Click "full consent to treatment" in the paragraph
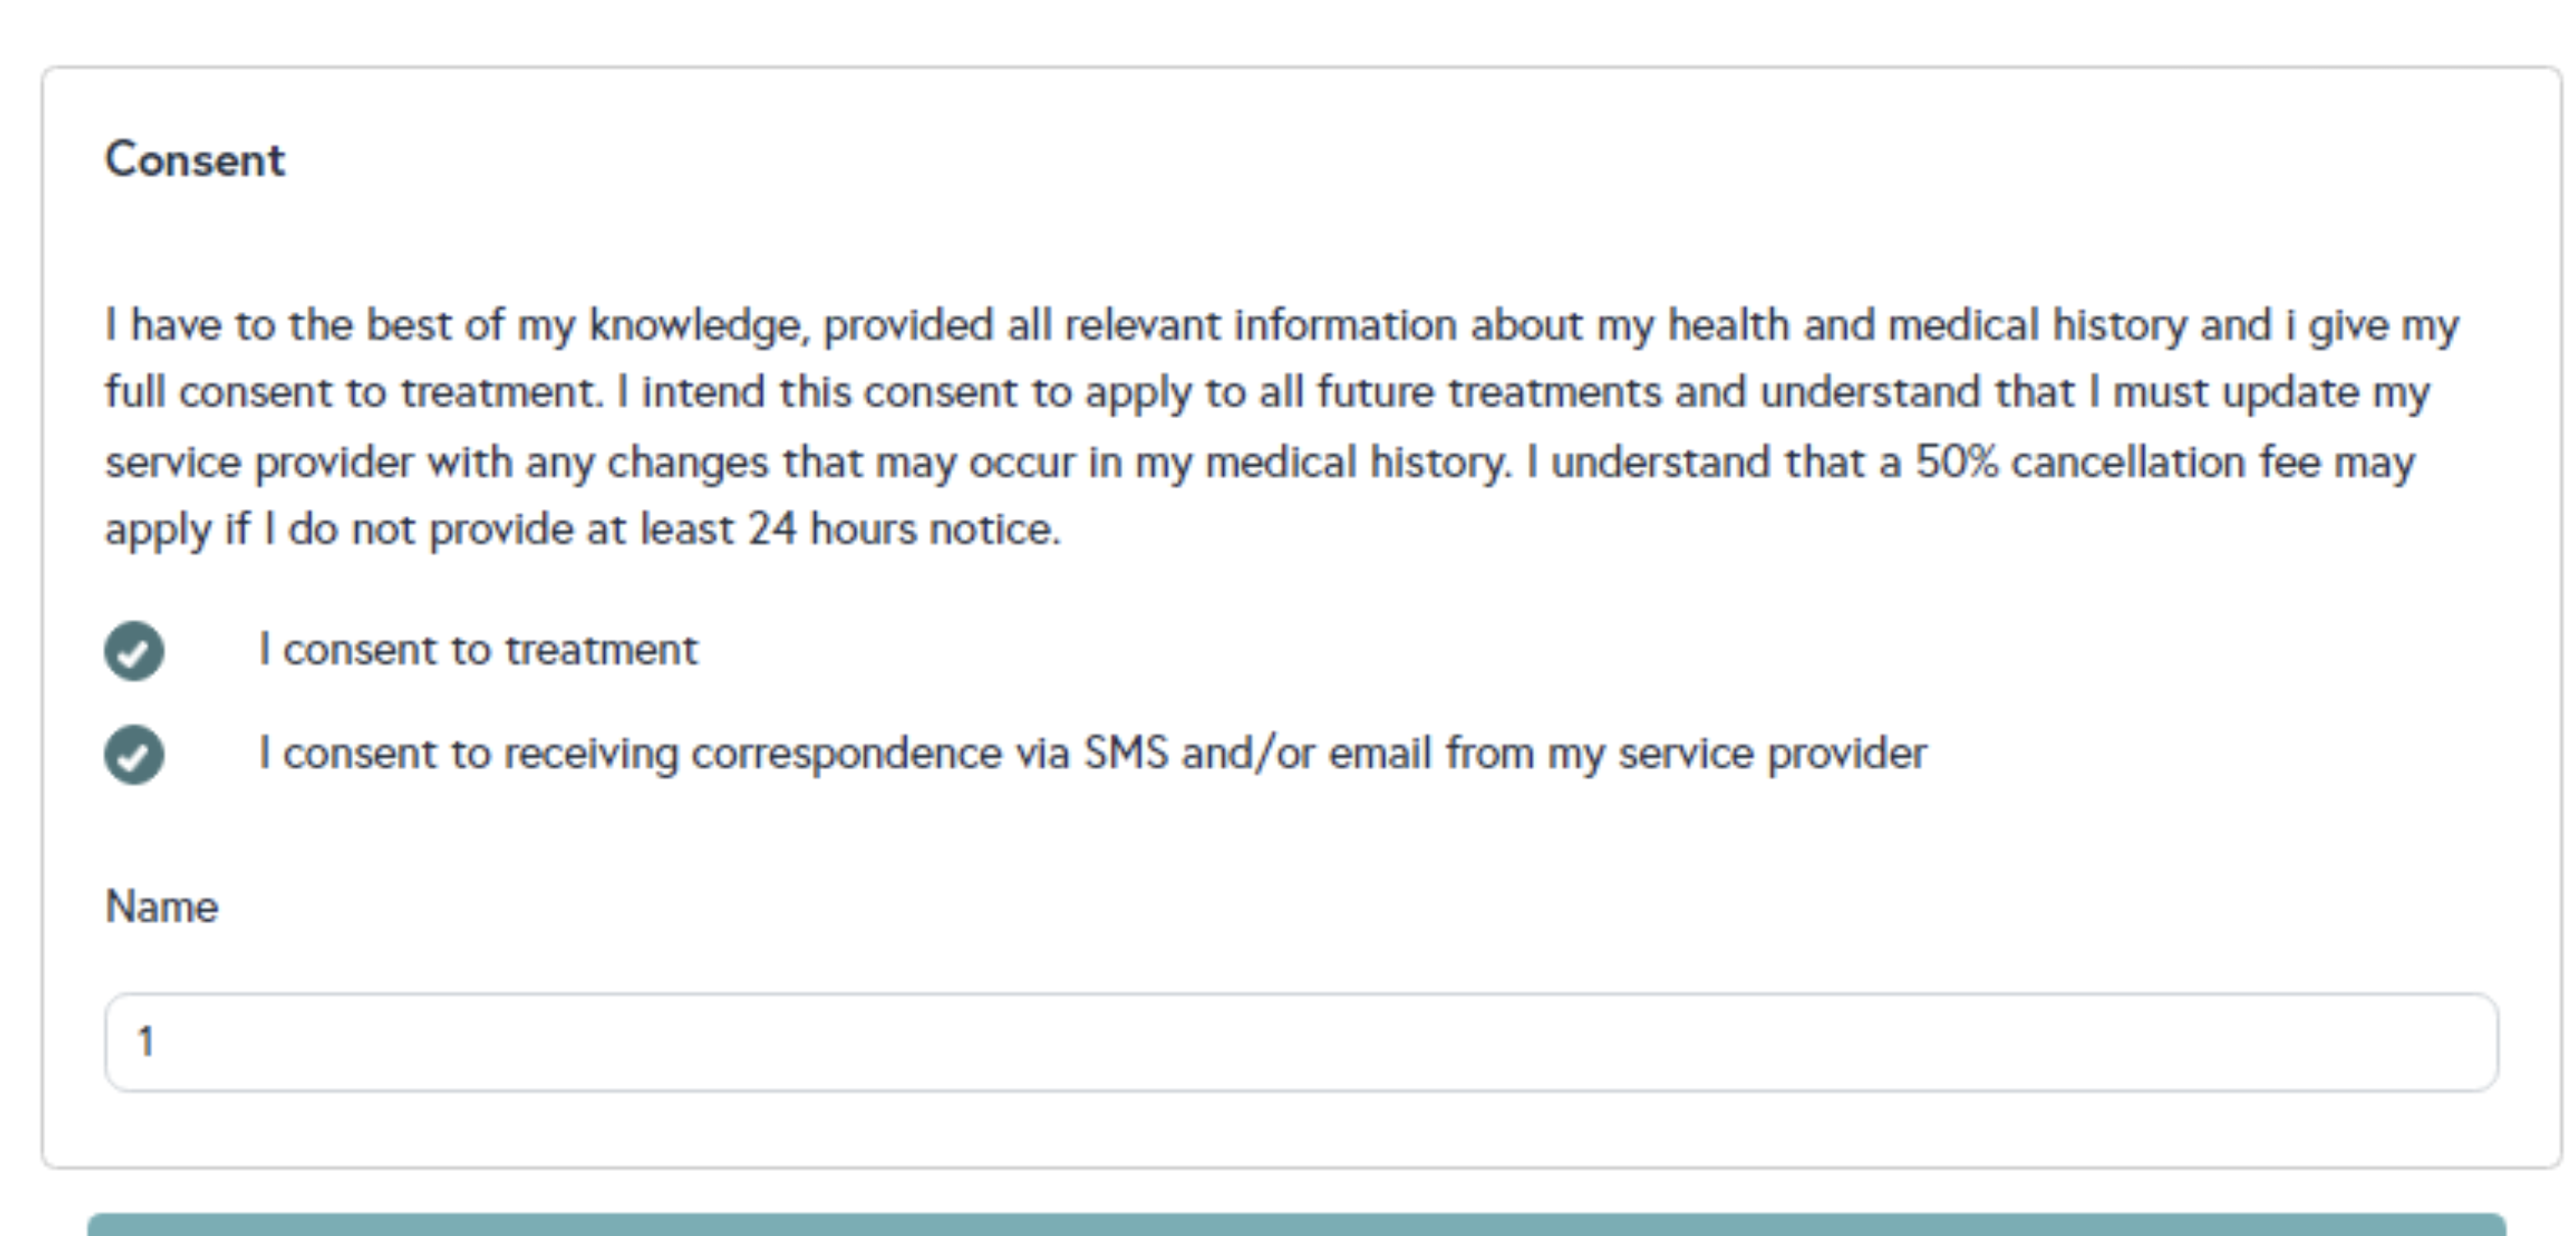2576x1236 pixels. pos(354,392)
